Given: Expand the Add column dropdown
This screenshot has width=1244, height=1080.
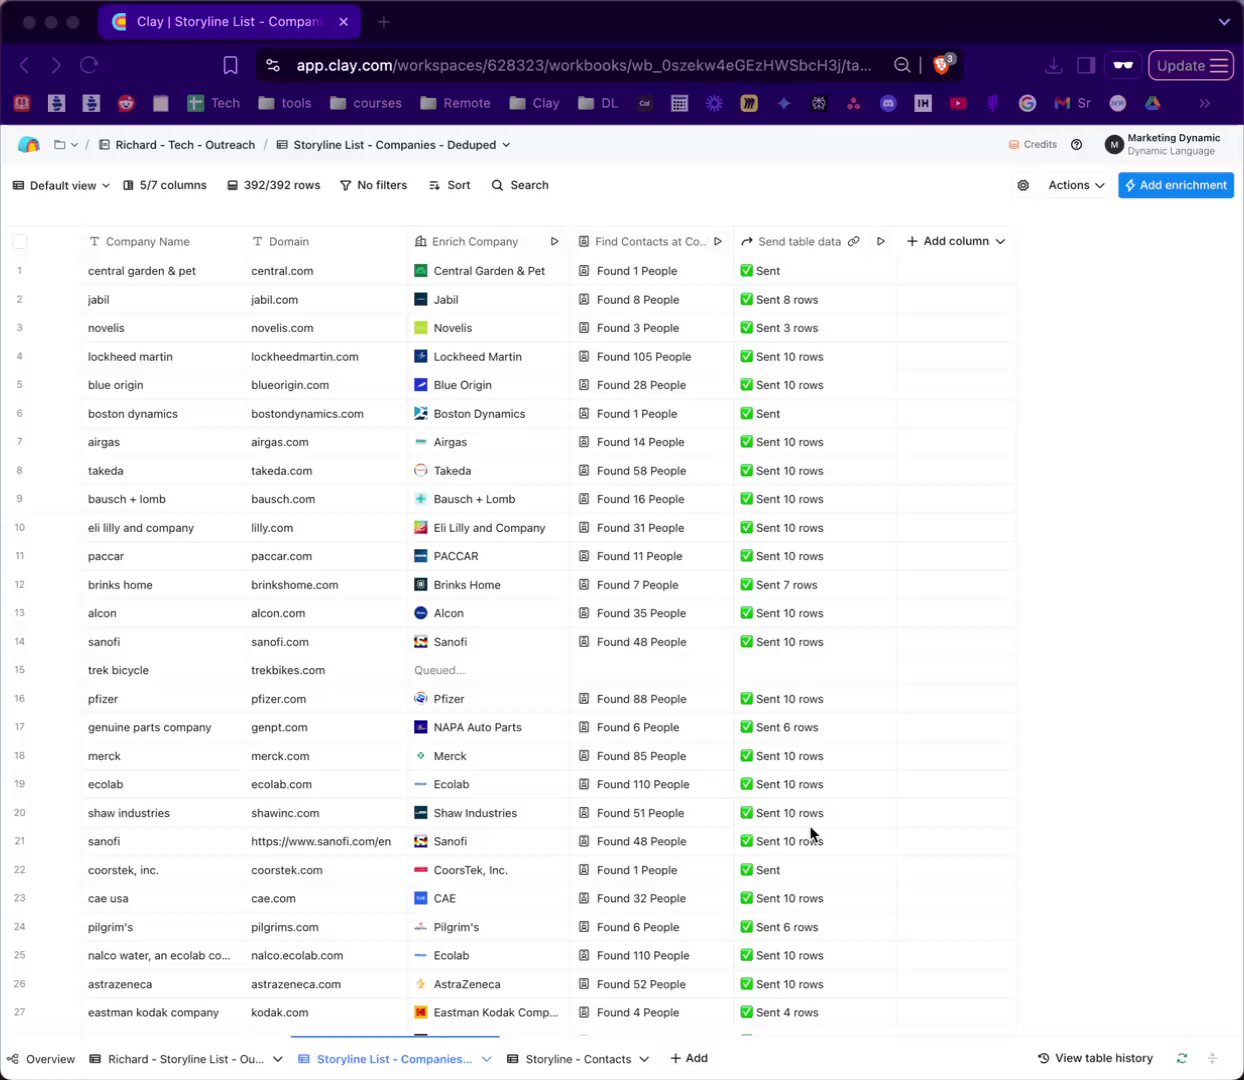Looking at the screenshot, I should point(1001,241).
